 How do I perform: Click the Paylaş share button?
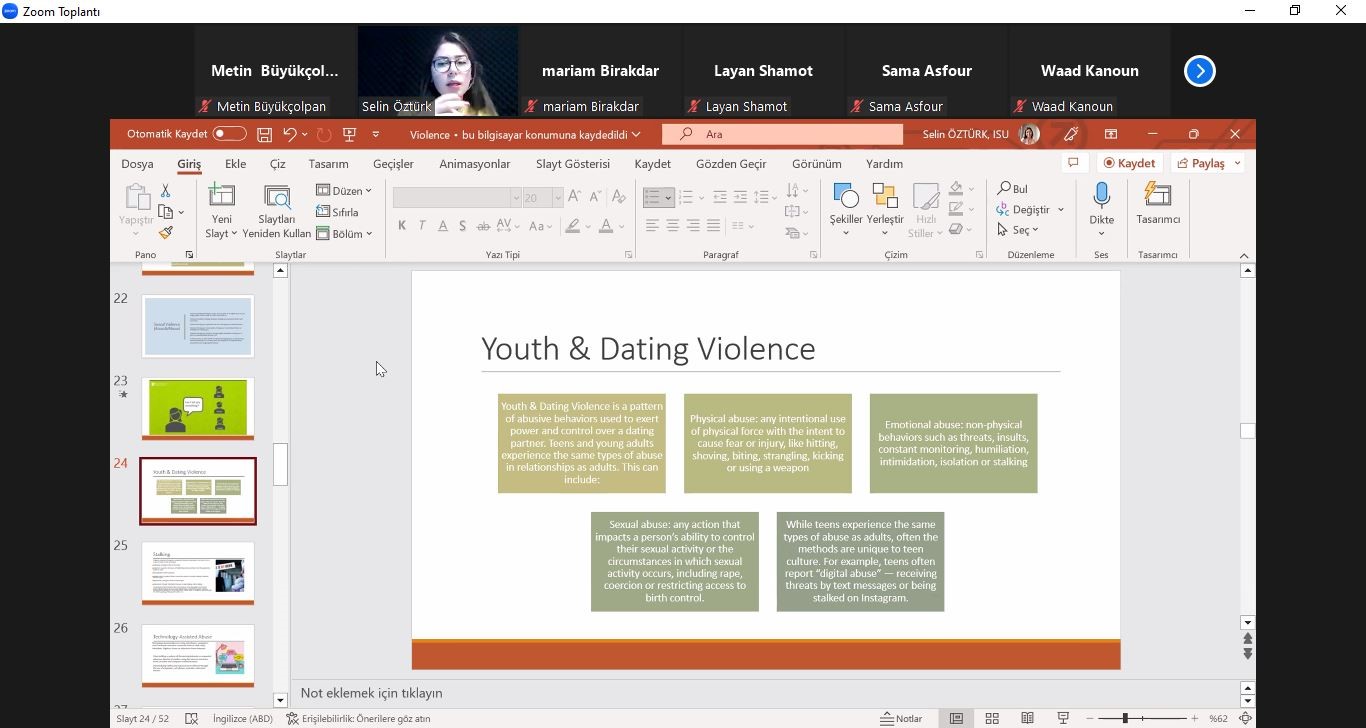pos(1201,163)
